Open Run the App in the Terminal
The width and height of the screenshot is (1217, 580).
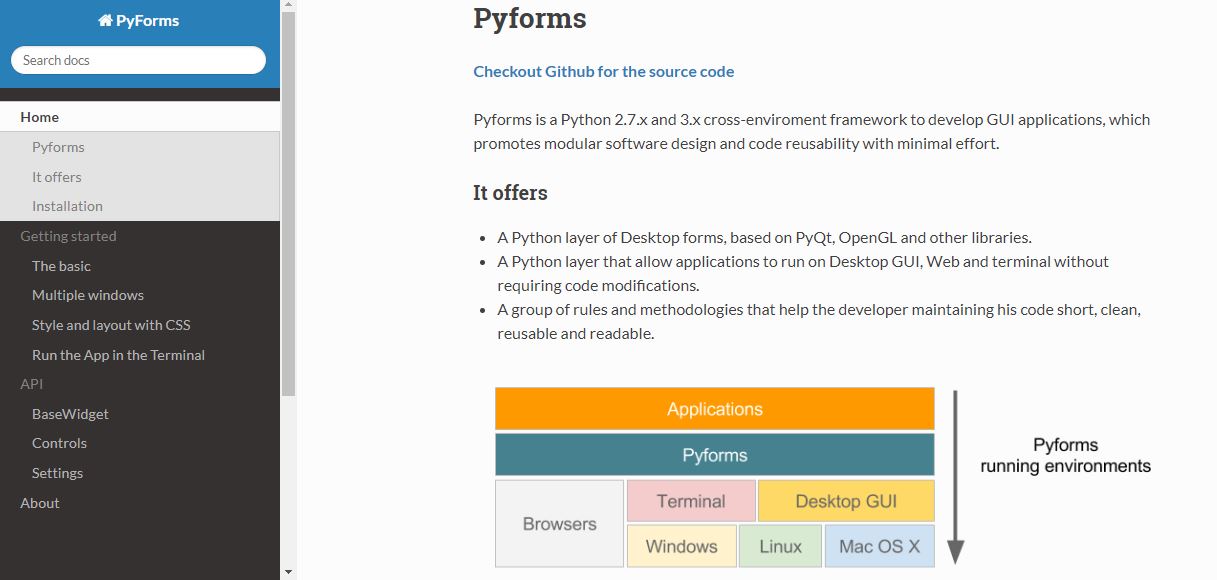[x=118, y=355]
